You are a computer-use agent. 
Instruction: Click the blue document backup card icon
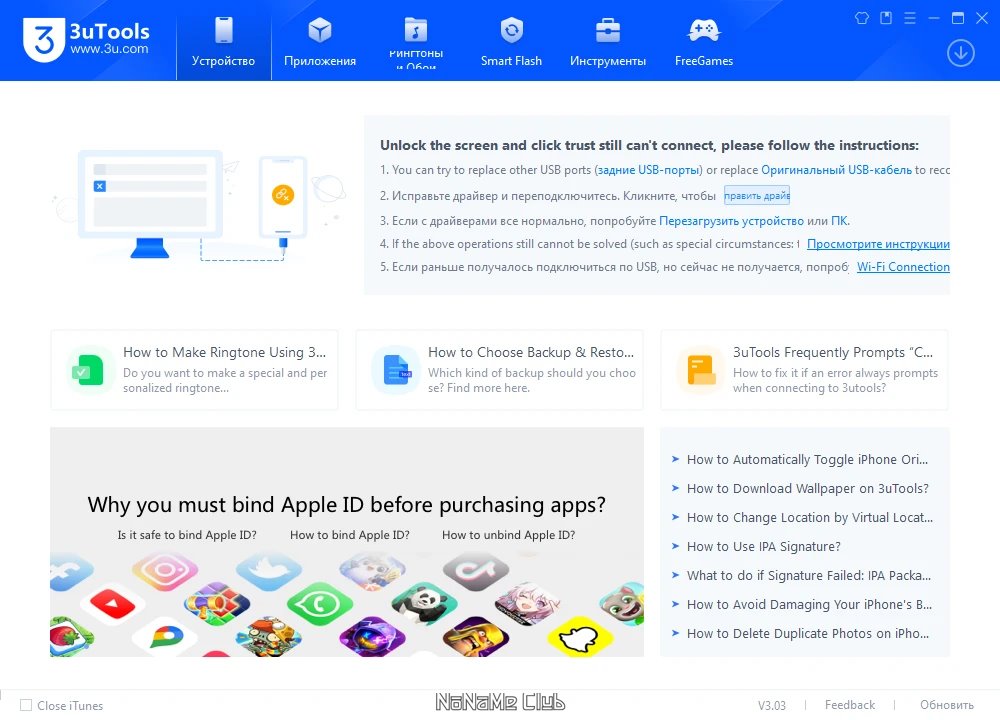tap(395, 371)
